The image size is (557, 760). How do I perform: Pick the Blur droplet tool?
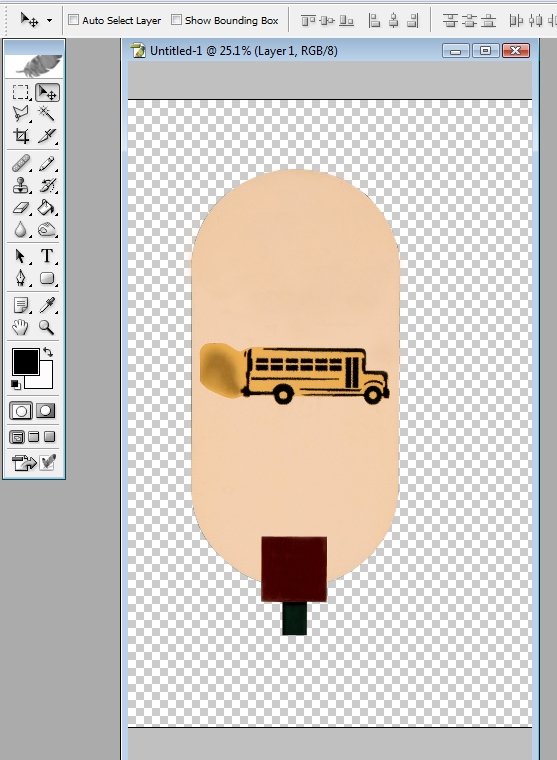[20, 229]
